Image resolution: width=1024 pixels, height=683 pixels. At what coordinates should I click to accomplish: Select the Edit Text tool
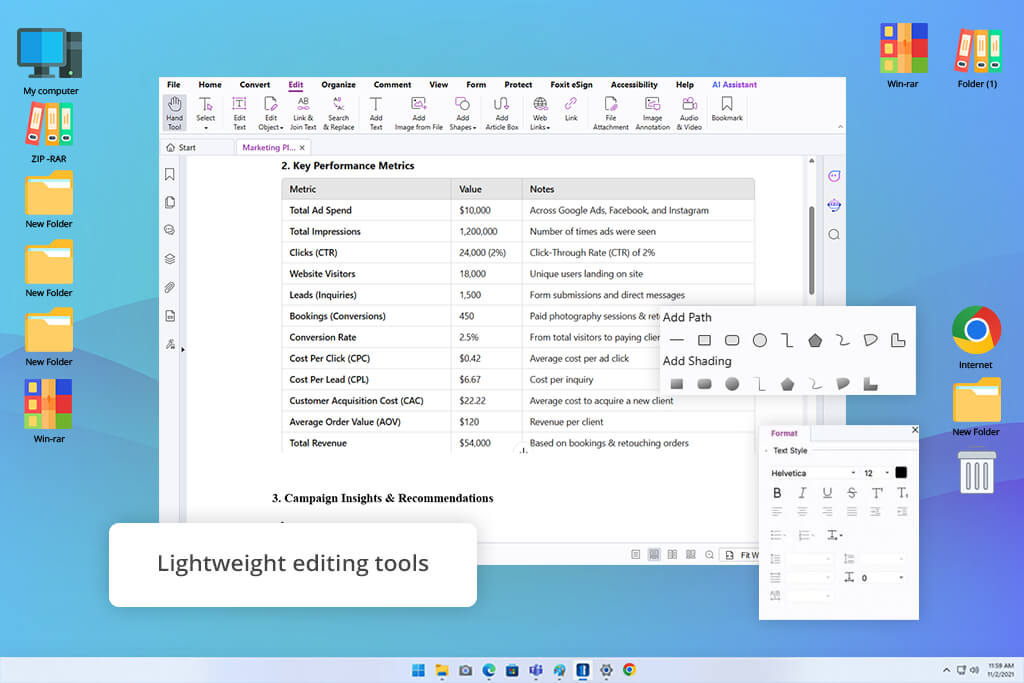pyautogui.click(x=239, y=113)
